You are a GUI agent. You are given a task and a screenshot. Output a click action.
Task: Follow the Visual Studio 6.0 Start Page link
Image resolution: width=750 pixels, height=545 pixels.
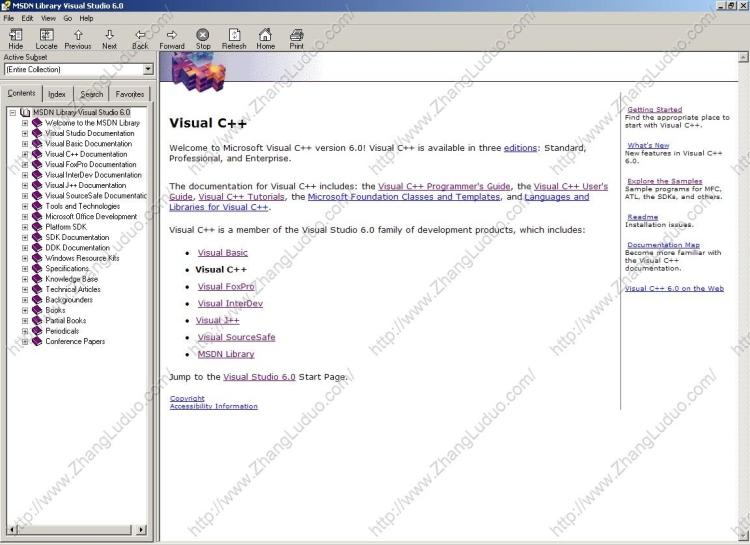point(259,377)
